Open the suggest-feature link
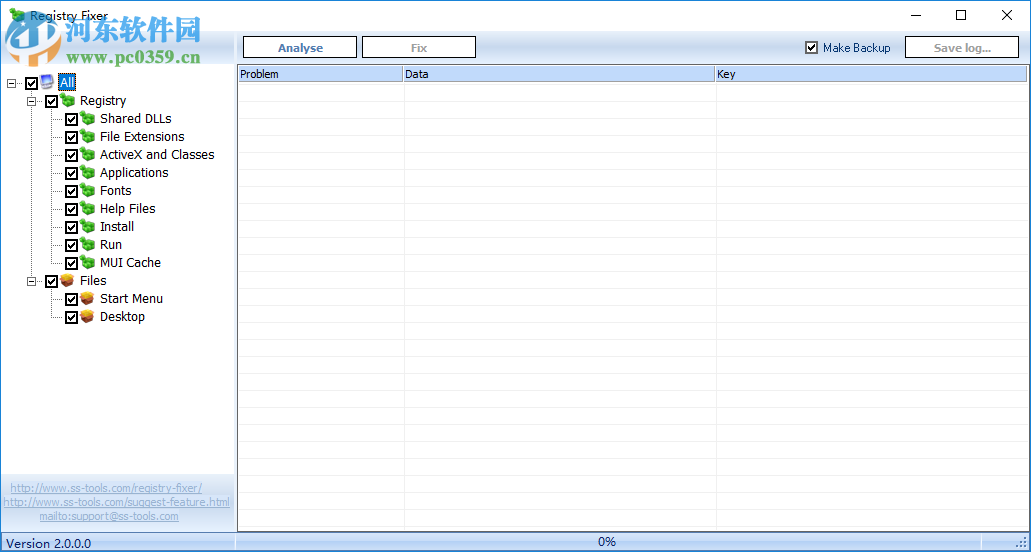The width and height of the screenshot is (1031, 552). (116, 502)
